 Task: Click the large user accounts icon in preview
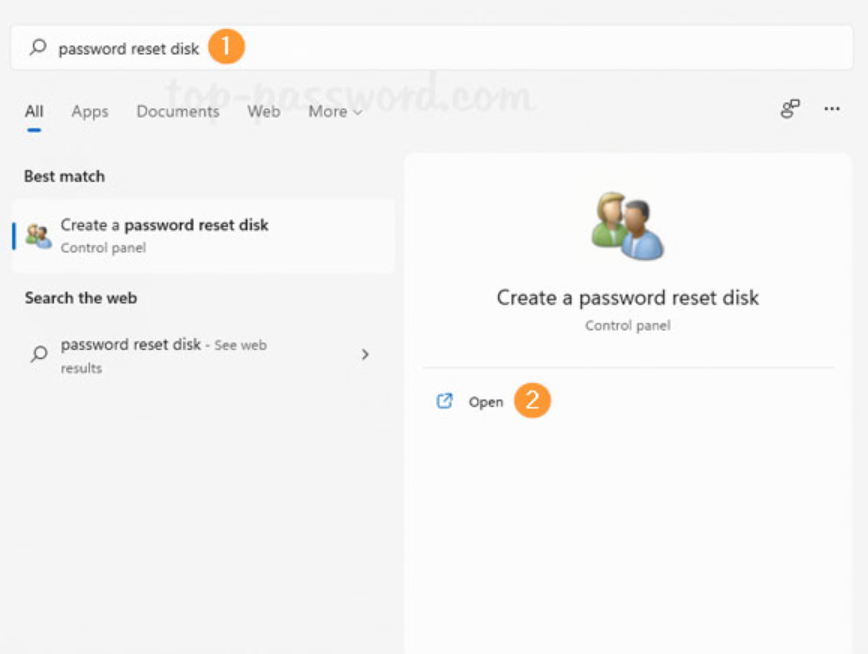click(x=627, y=226)
